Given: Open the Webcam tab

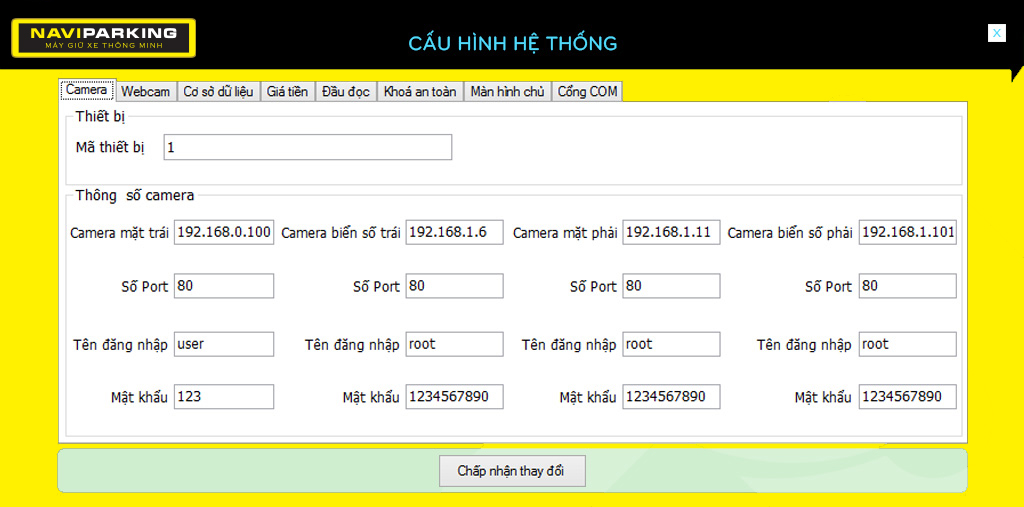Looking at the screenshot, I should pos(146,91).
